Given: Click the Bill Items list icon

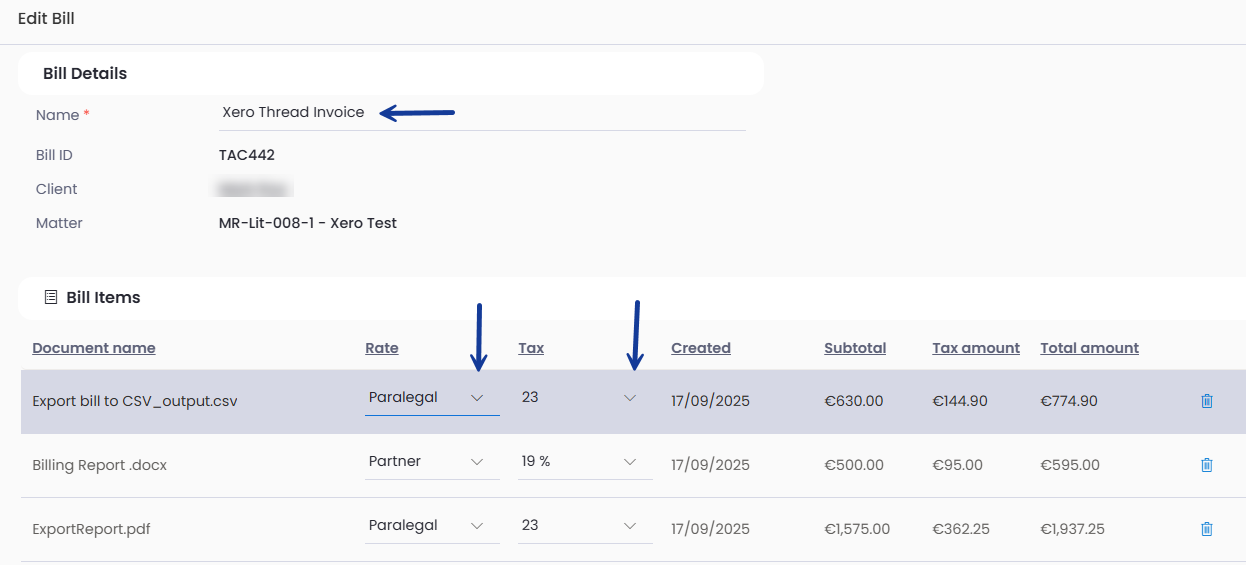Looking at the screenshot, I should tap(51, 297).
